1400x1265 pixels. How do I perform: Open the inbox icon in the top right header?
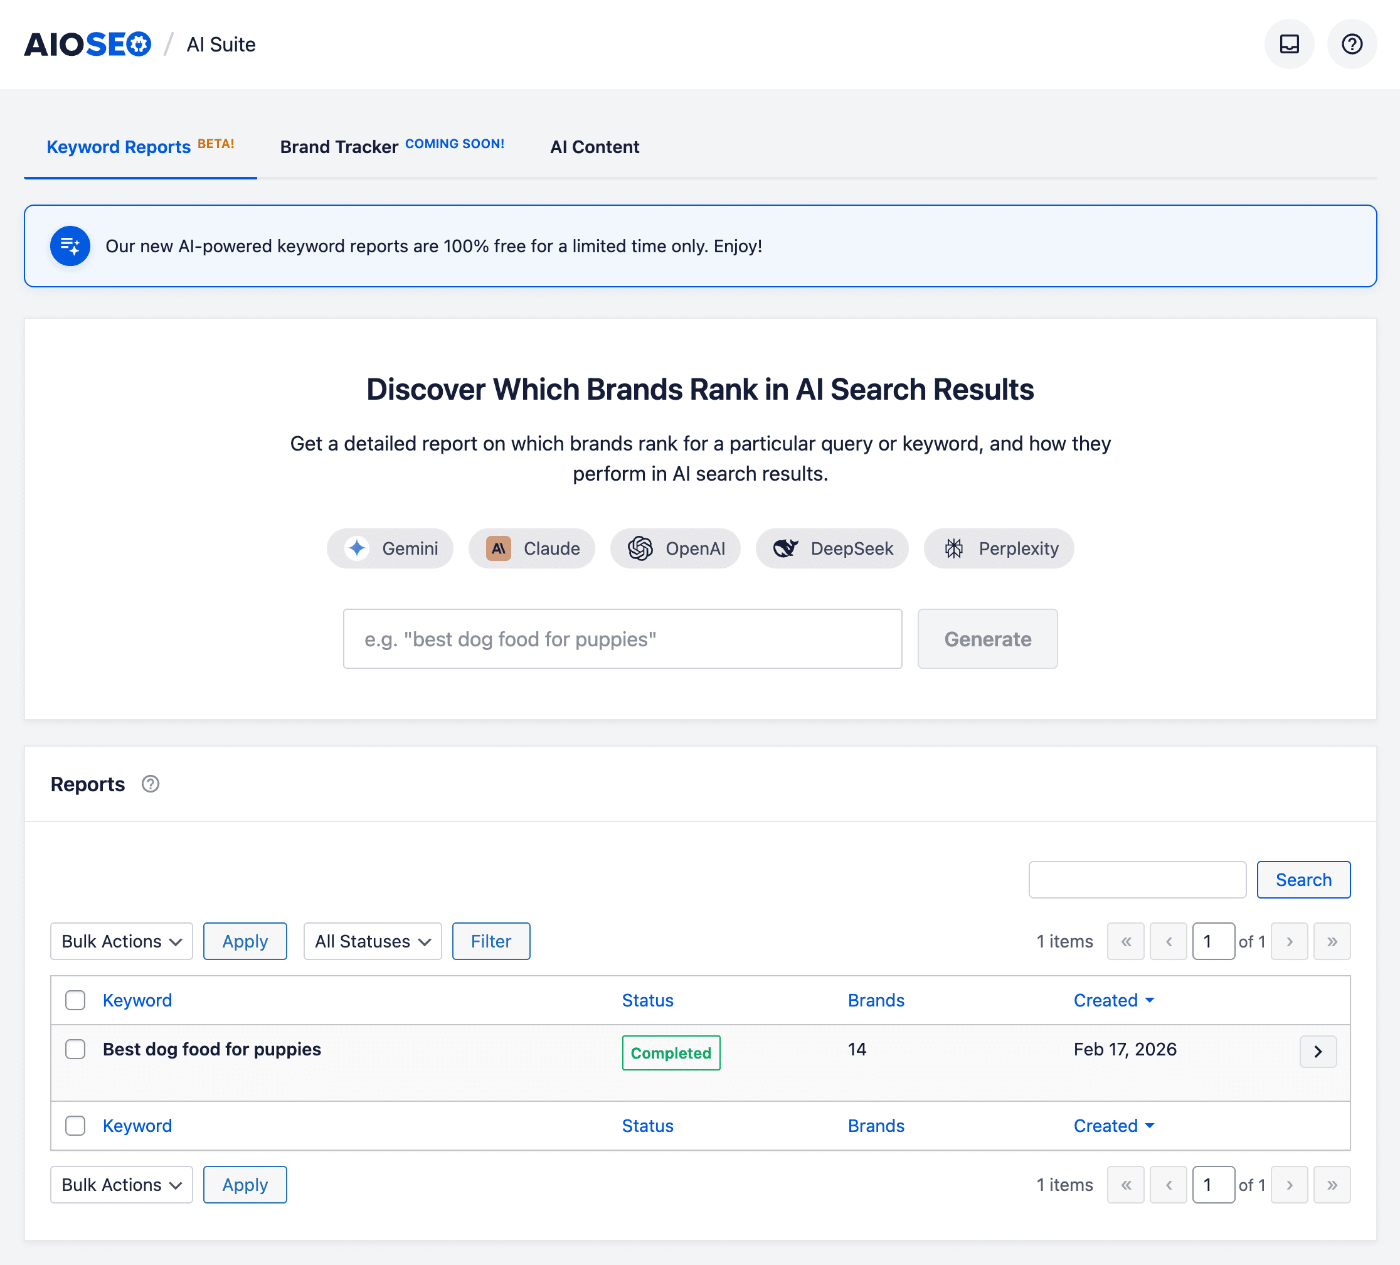point(1289,44)
